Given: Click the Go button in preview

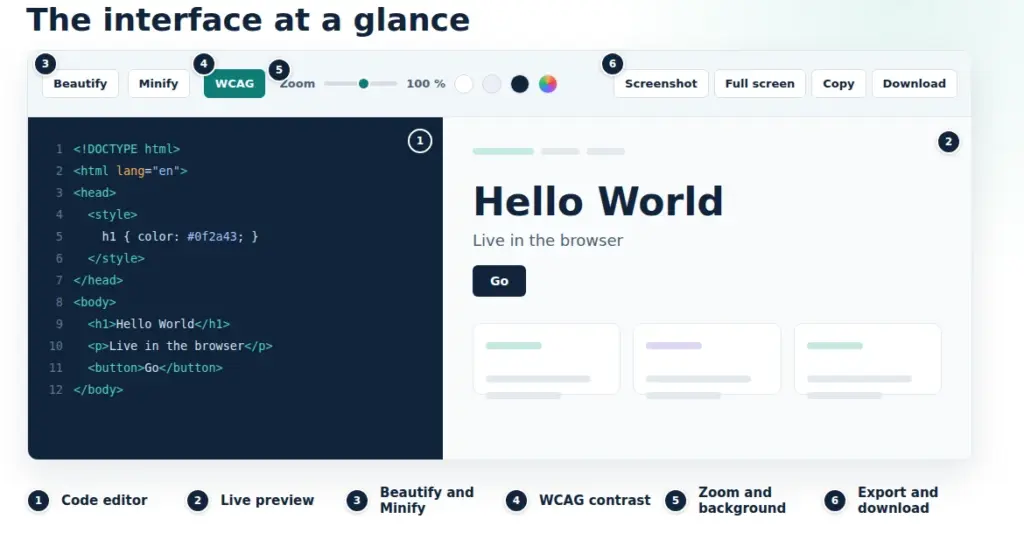Looking at the screenshot, I should pyautogui.click(x=499, y=281).
